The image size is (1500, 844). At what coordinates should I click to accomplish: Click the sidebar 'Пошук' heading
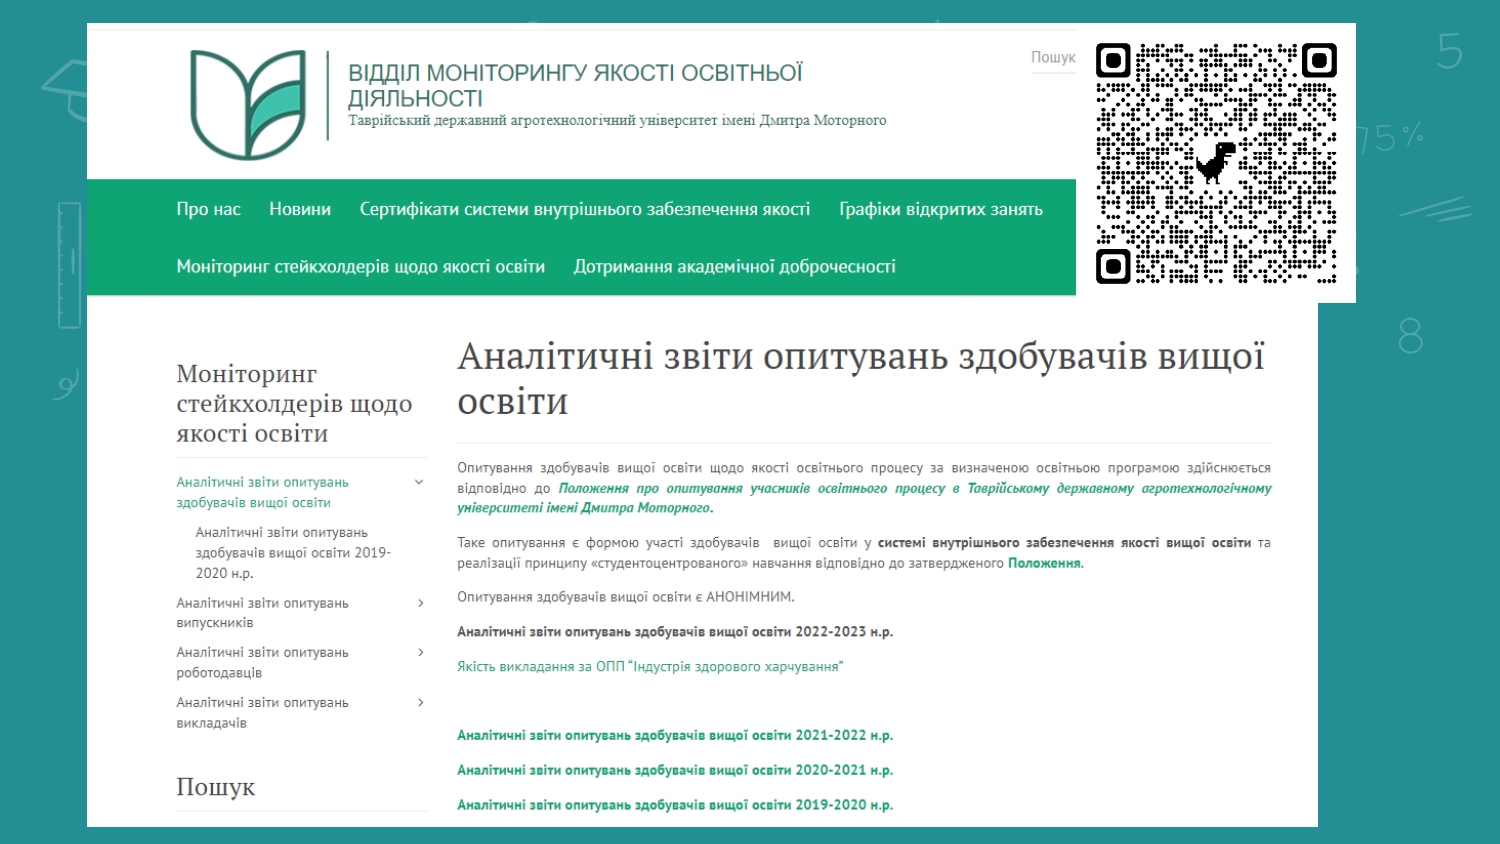pos(216,787)
